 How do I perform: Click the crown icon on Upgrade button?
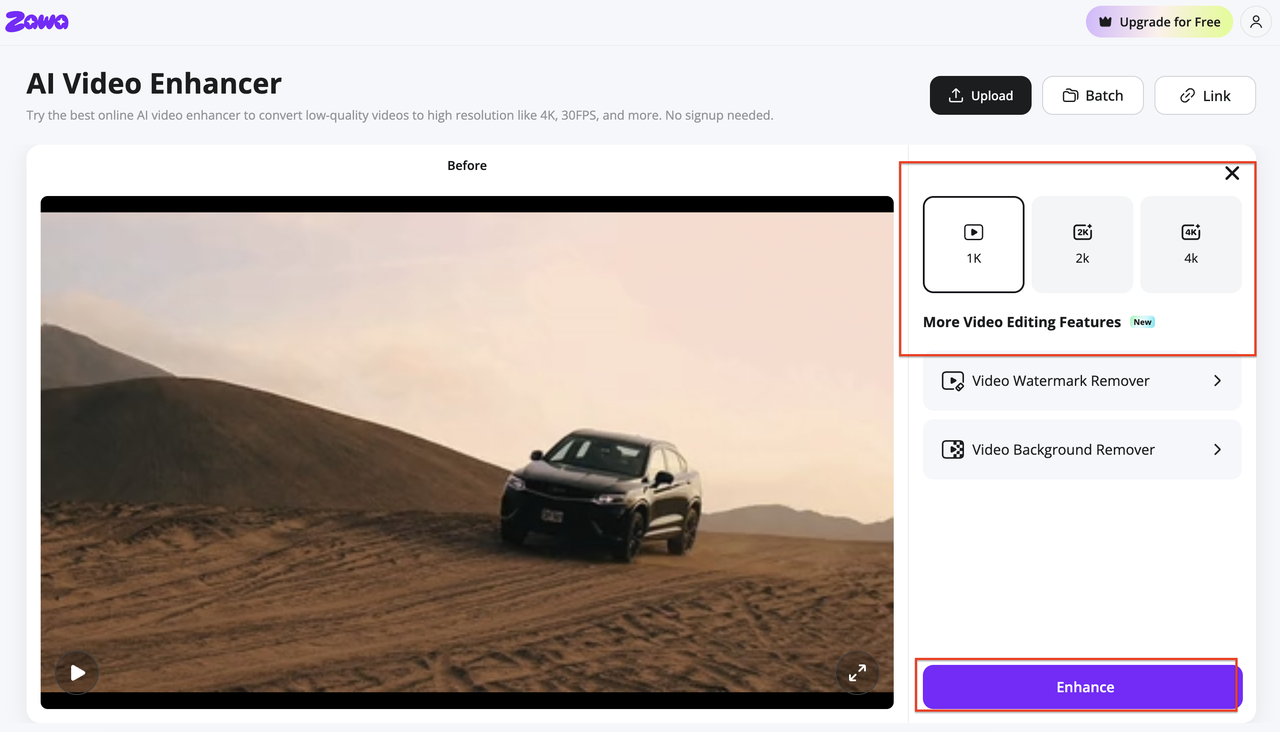(1105, 22)
